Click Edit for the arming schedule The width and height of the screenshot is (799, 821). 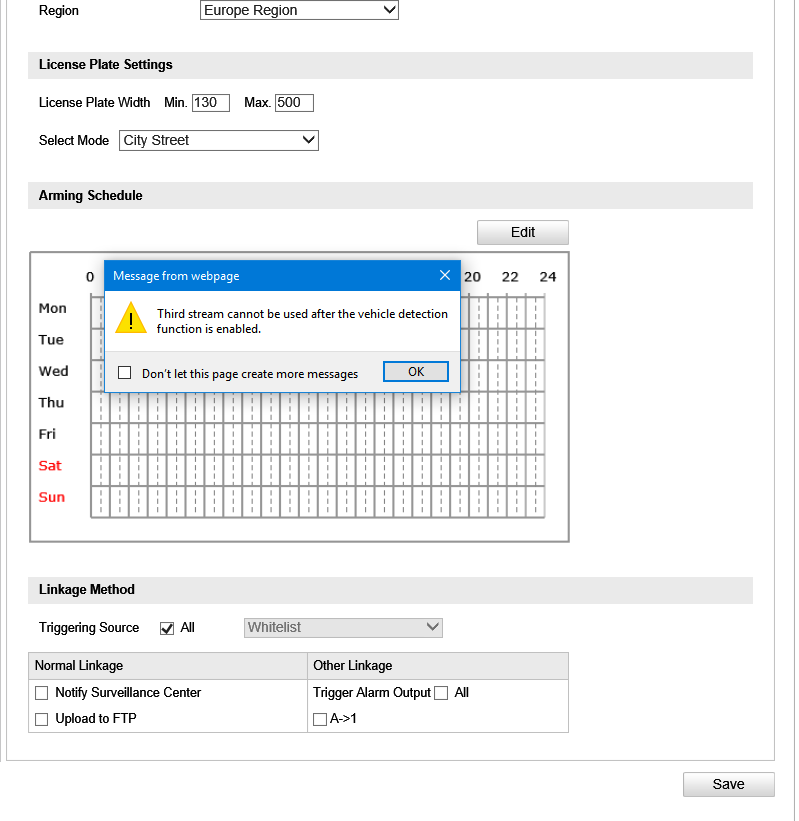click(x=522, y=232)
